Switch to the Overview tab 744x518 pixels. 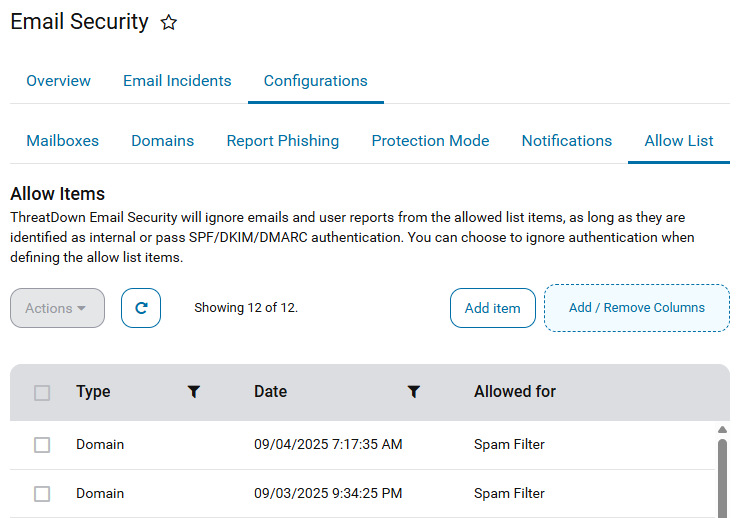(x=58, y=81)
